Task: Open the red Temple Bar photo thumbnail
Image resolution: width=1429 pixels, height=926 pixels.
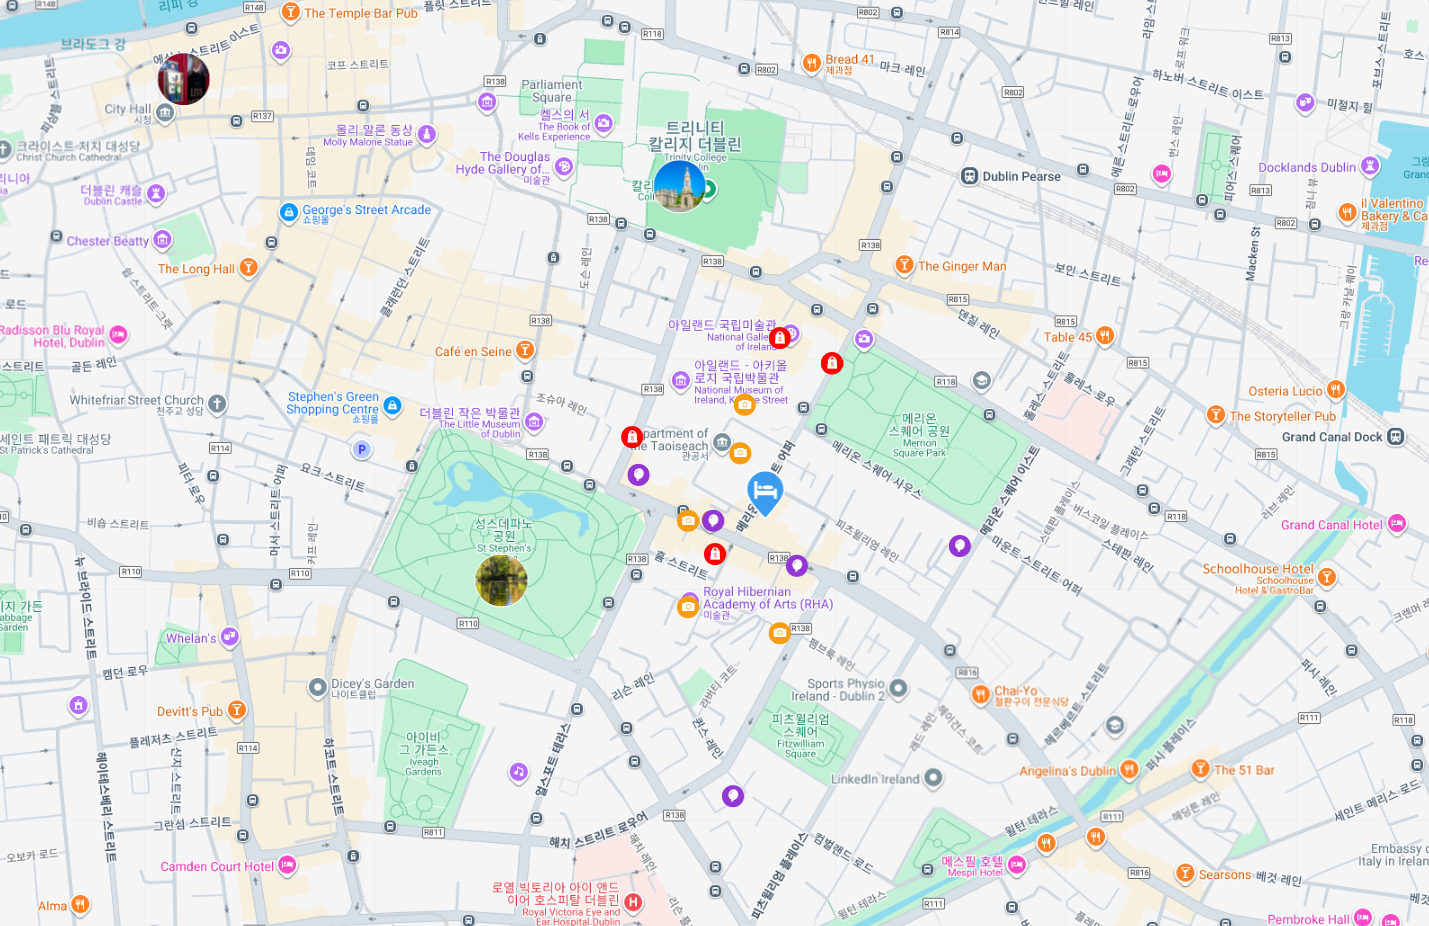Action: (x=183, y=79)
